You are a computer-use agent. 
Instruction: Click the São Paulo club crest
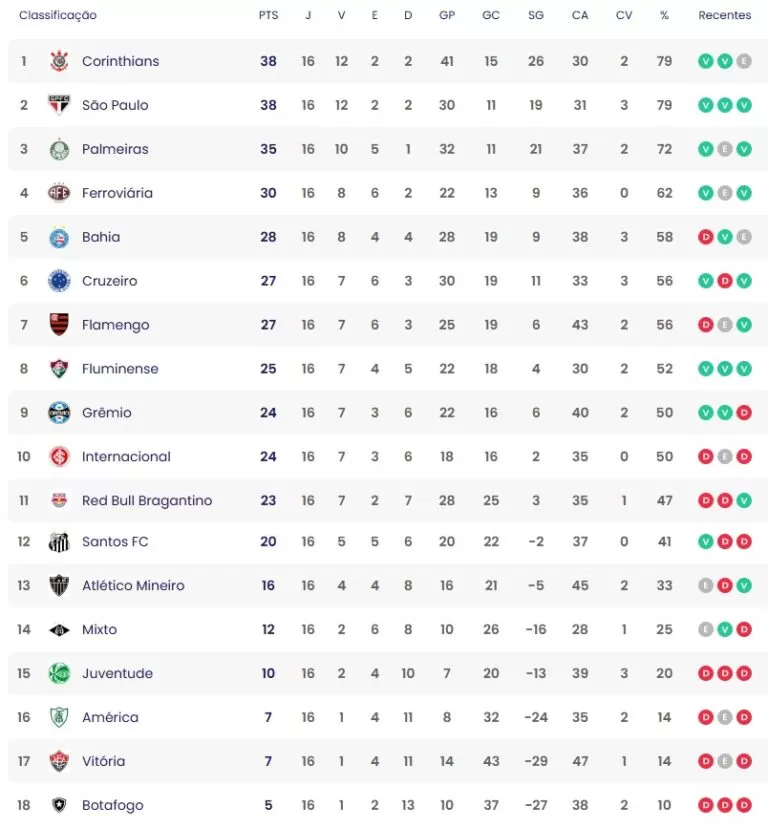59,105
